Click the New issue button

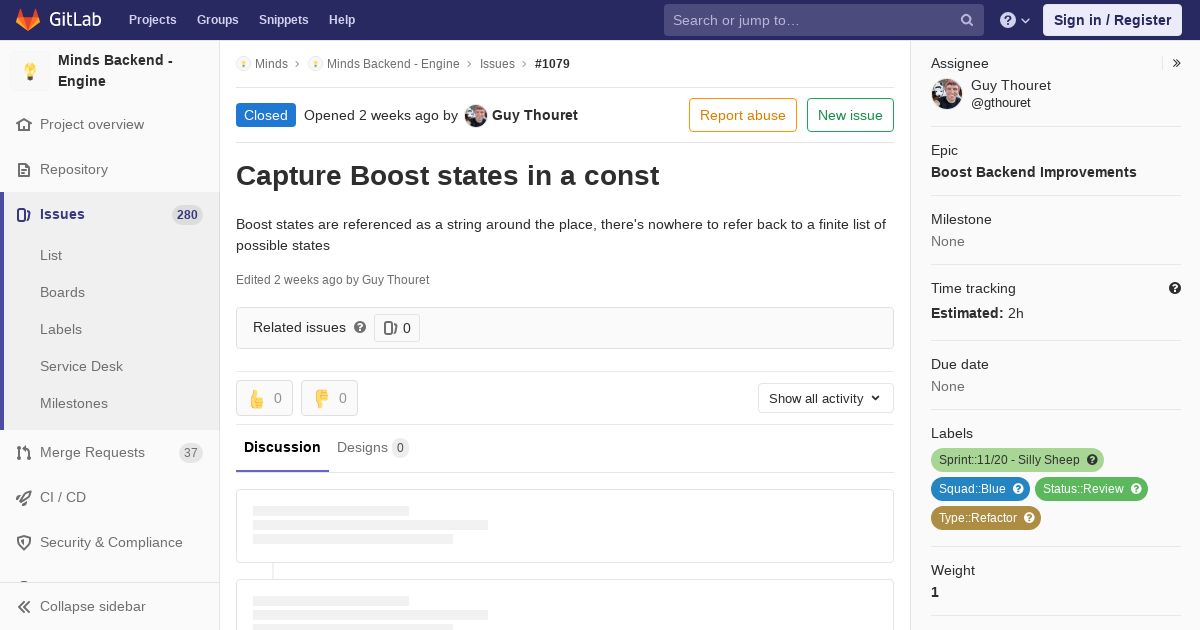pos(850,115)
